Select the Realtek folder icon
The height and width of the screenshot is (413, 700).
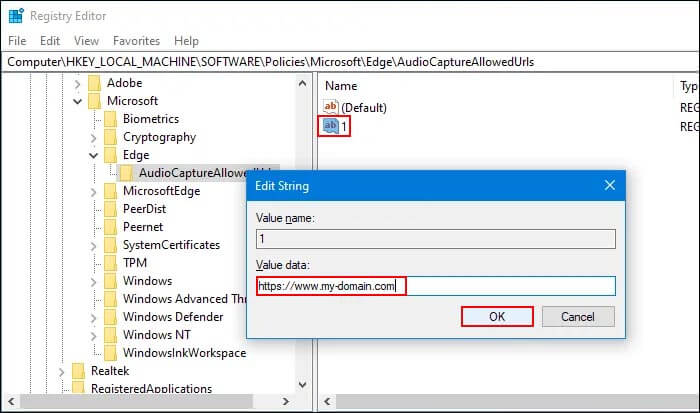[78, 371]
